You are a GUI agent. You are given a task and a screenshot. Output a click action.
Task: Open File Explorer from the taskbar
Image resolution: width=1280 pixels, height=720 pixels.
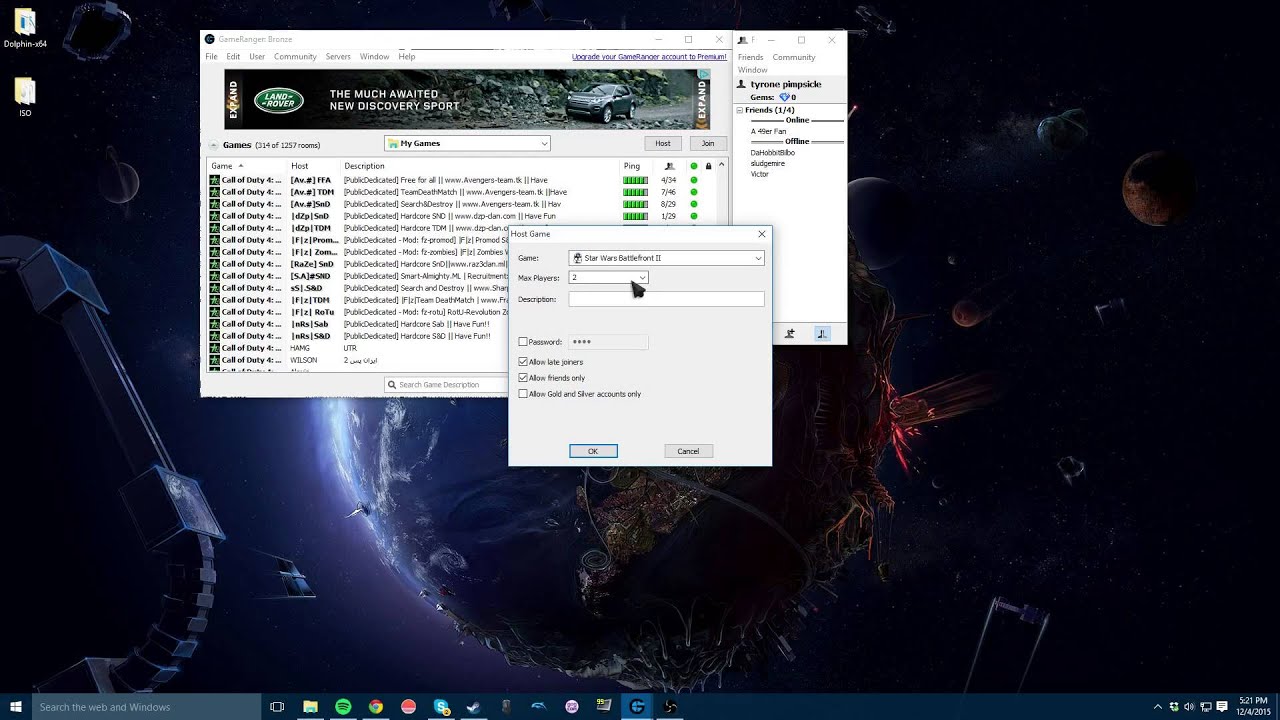[x=311, y=707]
